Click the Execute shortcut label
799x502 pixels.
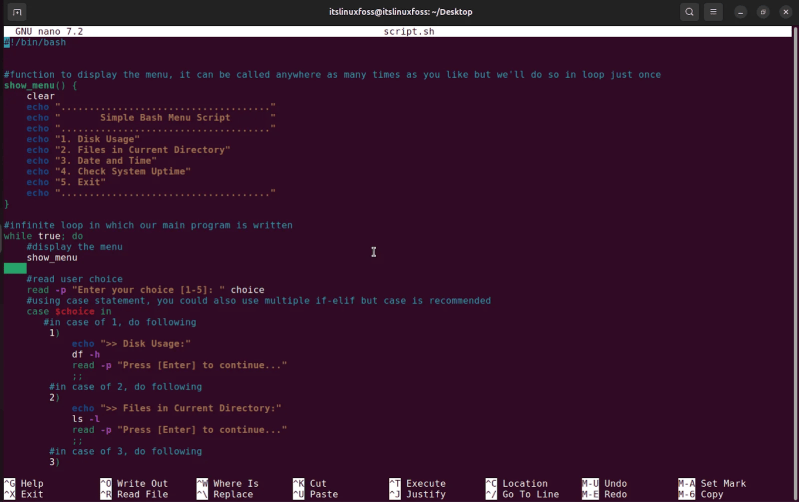point(426,483)
